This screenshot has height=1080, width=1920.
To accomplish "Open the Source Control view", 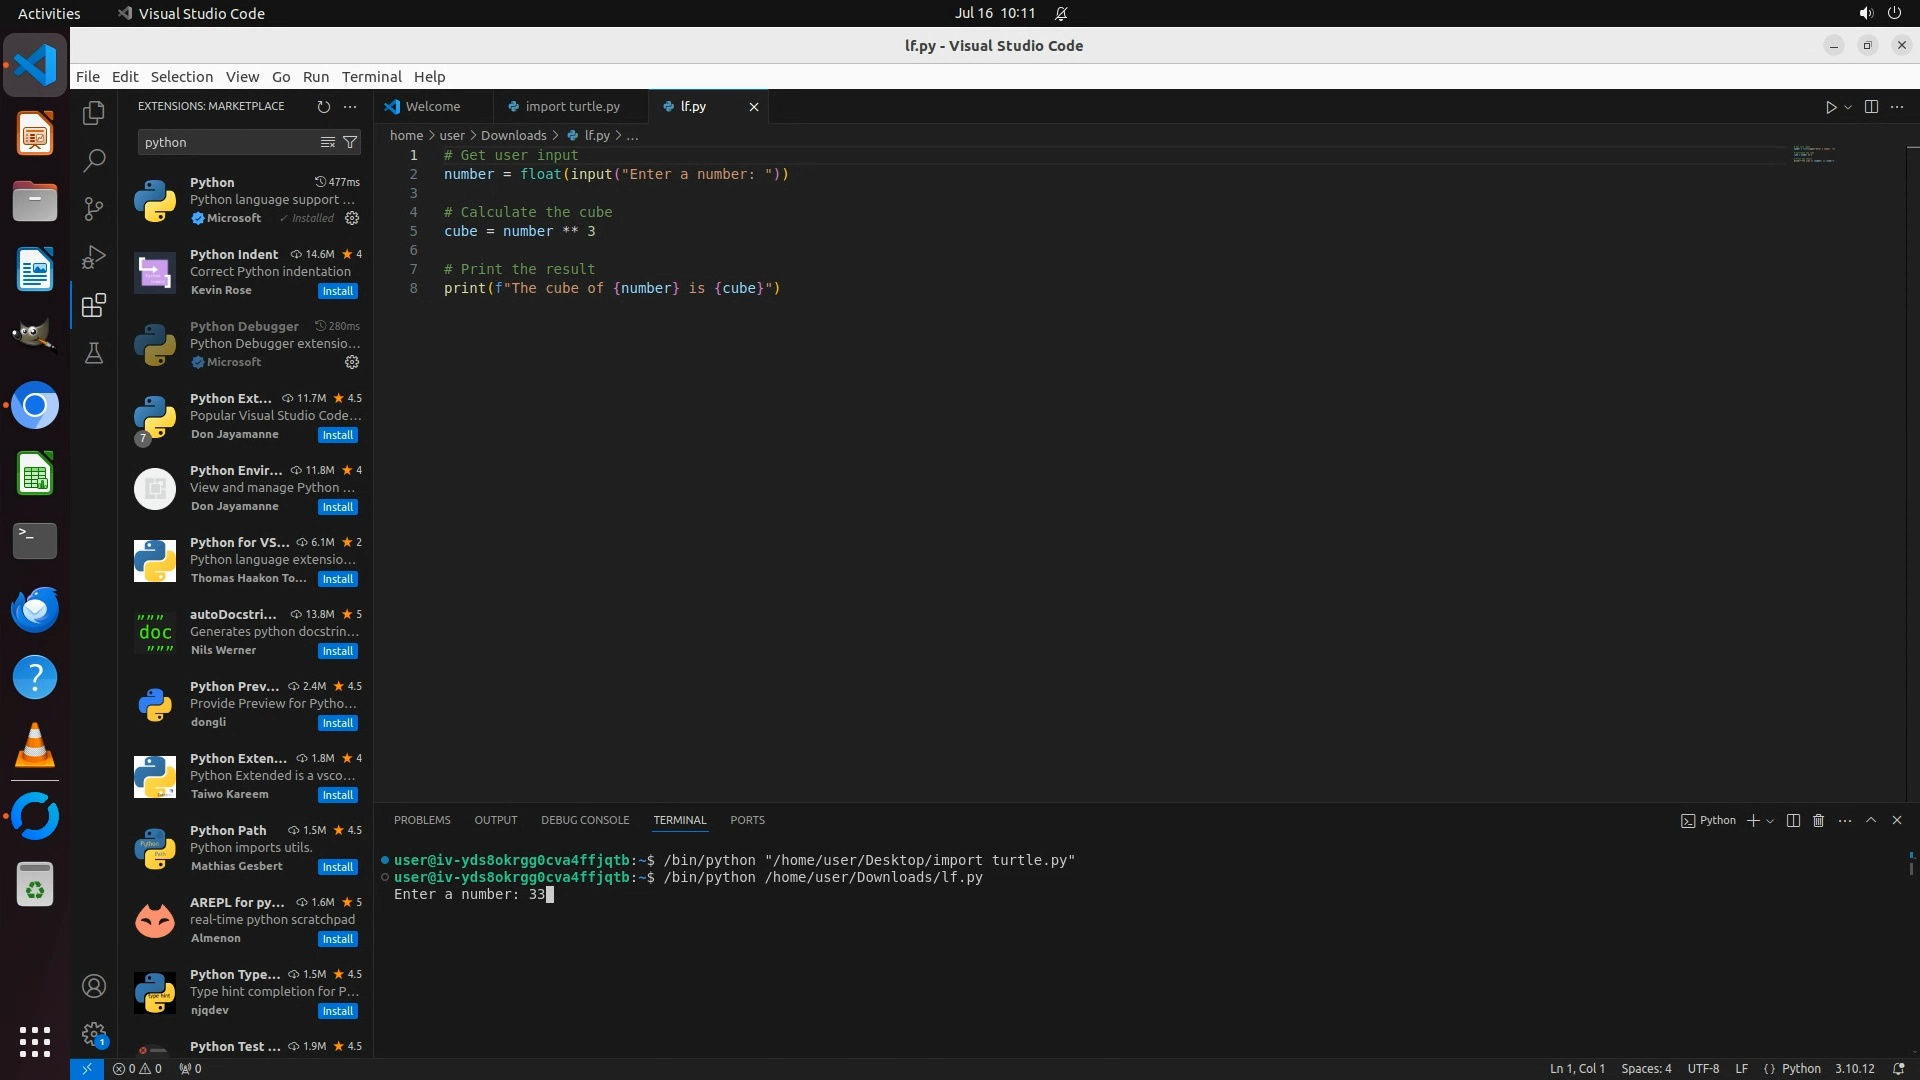I will (94, 209).
